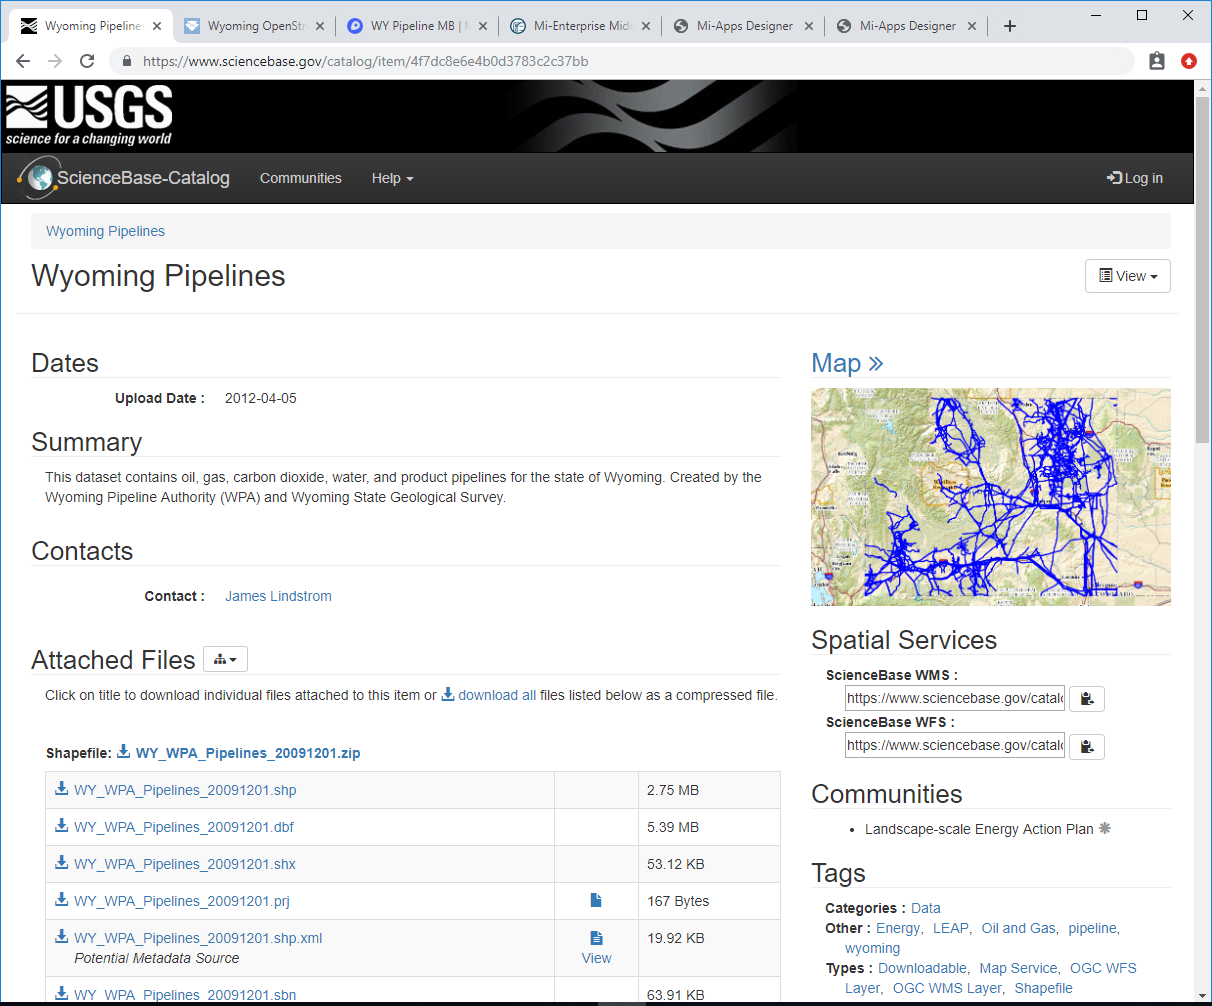Click the 'Oil and Gas' tag

pyautogui.click(x=1018, y=928)
